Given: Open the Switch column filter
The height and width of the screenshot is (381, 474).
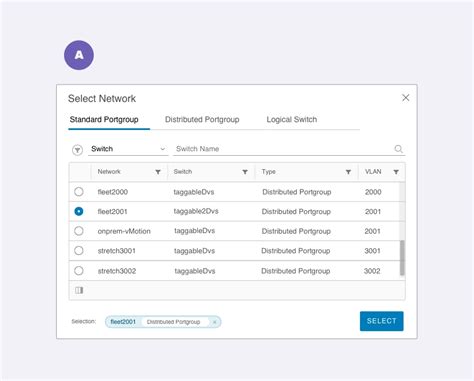Looking at the screenshot, I should [245, 172].
